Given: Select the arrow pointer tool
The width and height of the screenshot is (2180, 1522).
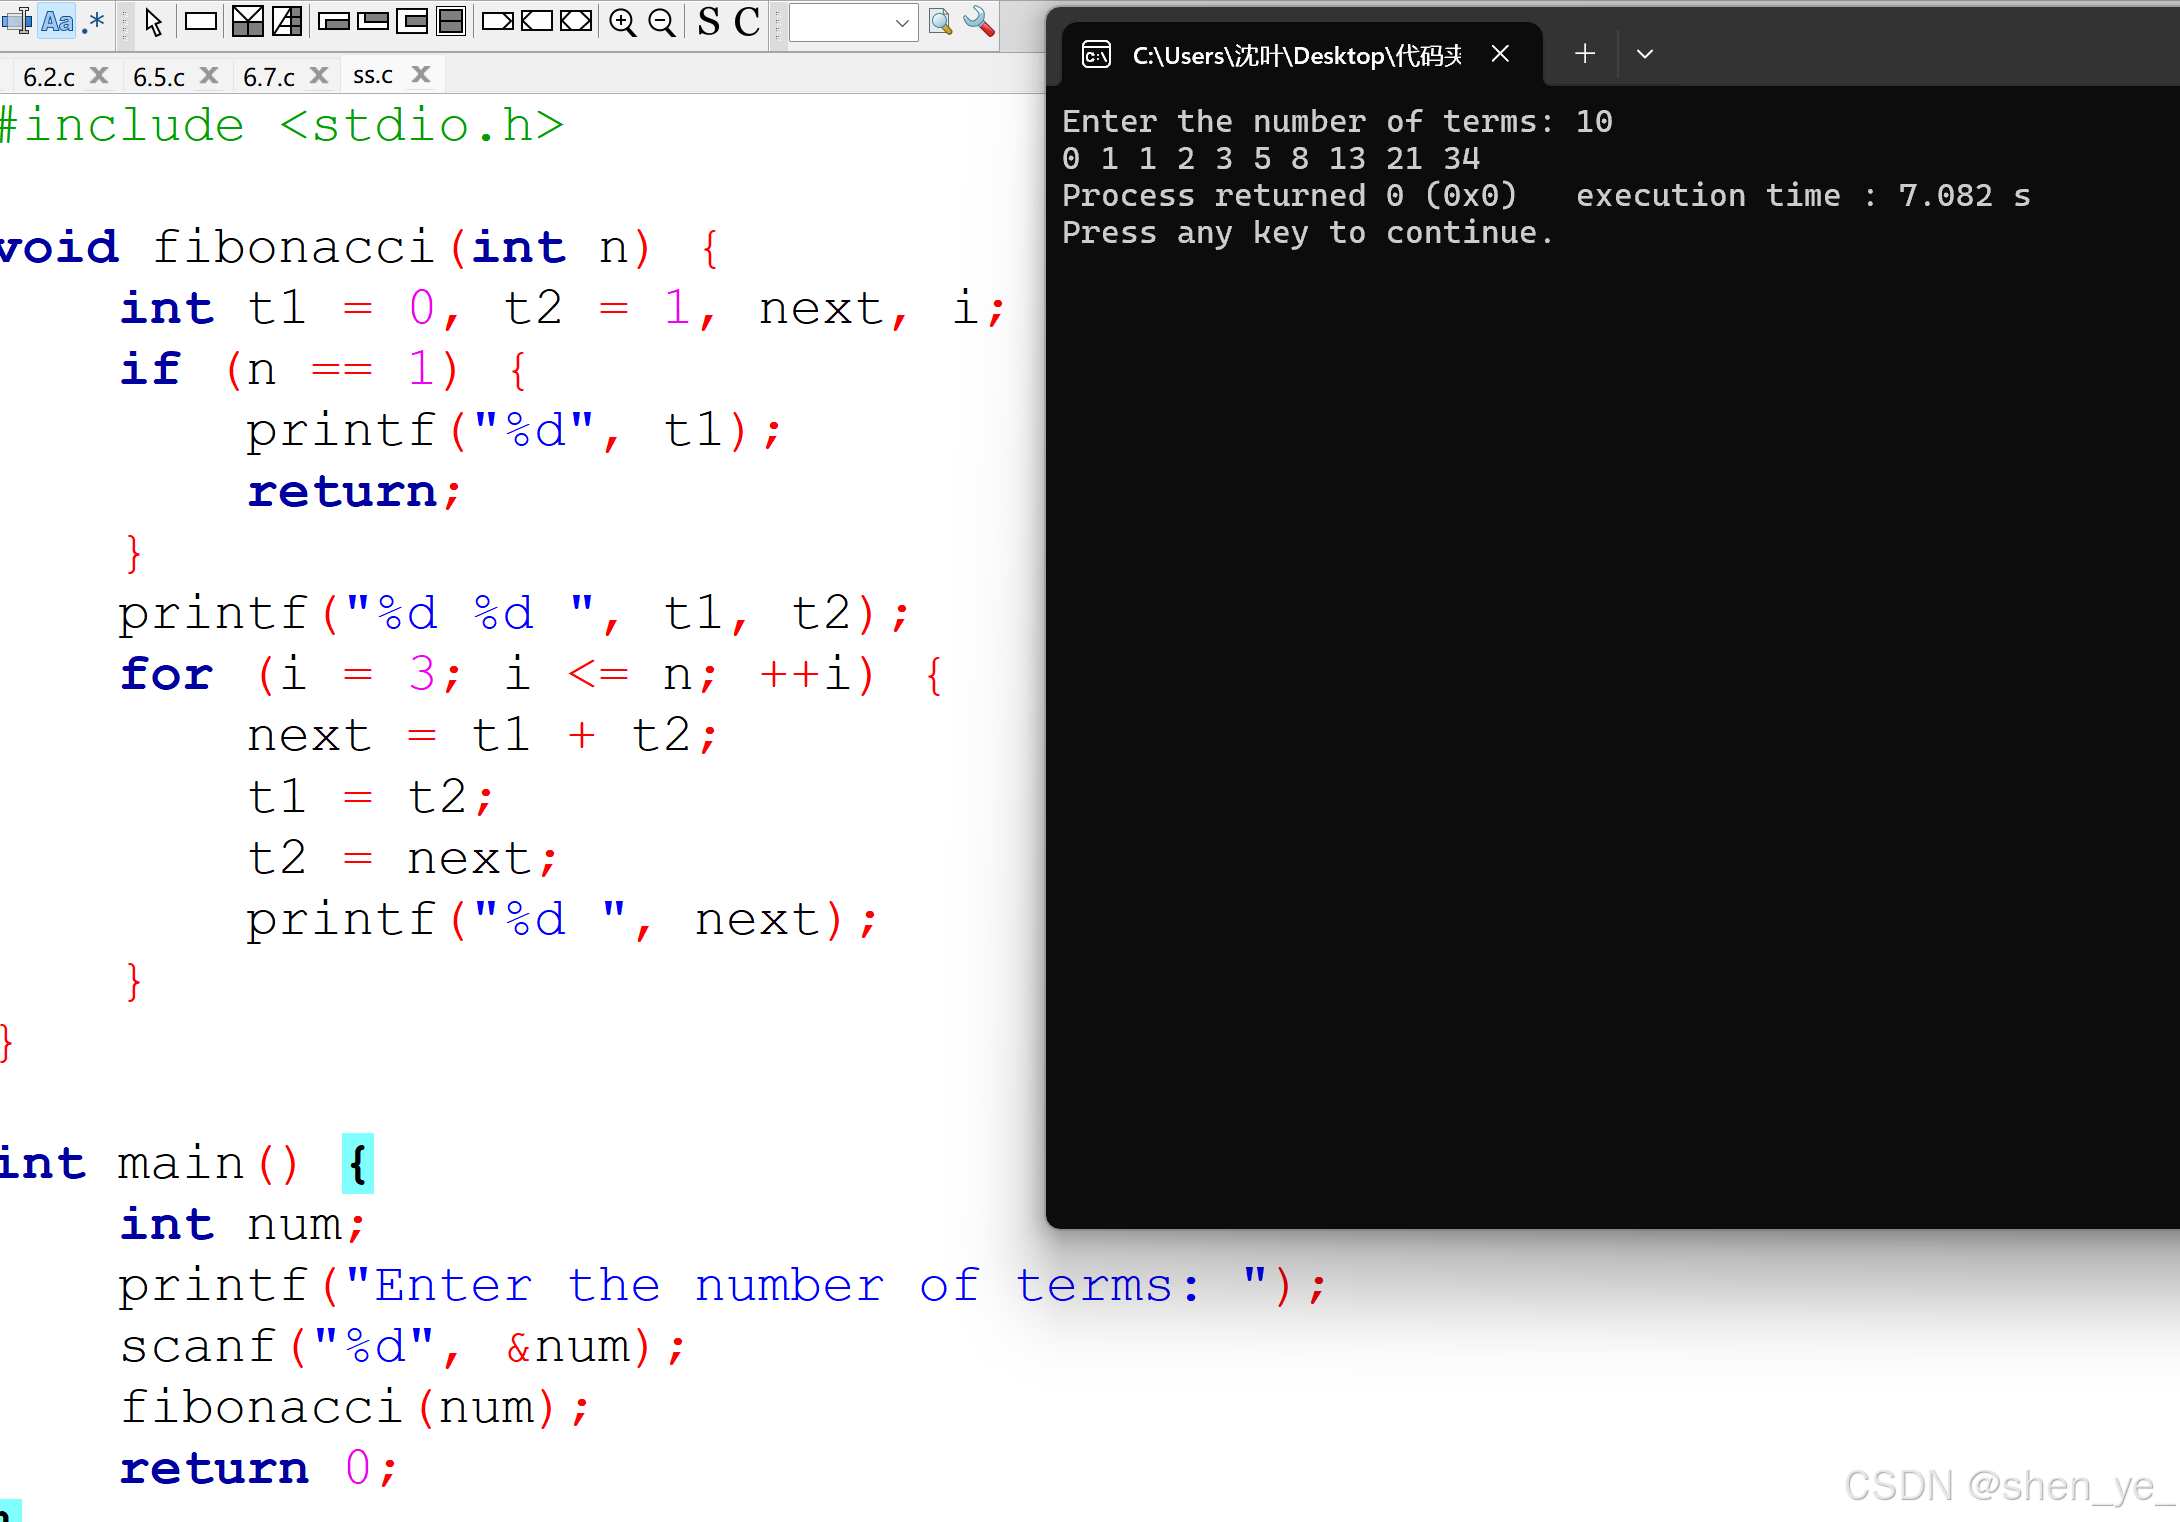Looking at the screenshot, I should 153,21.
